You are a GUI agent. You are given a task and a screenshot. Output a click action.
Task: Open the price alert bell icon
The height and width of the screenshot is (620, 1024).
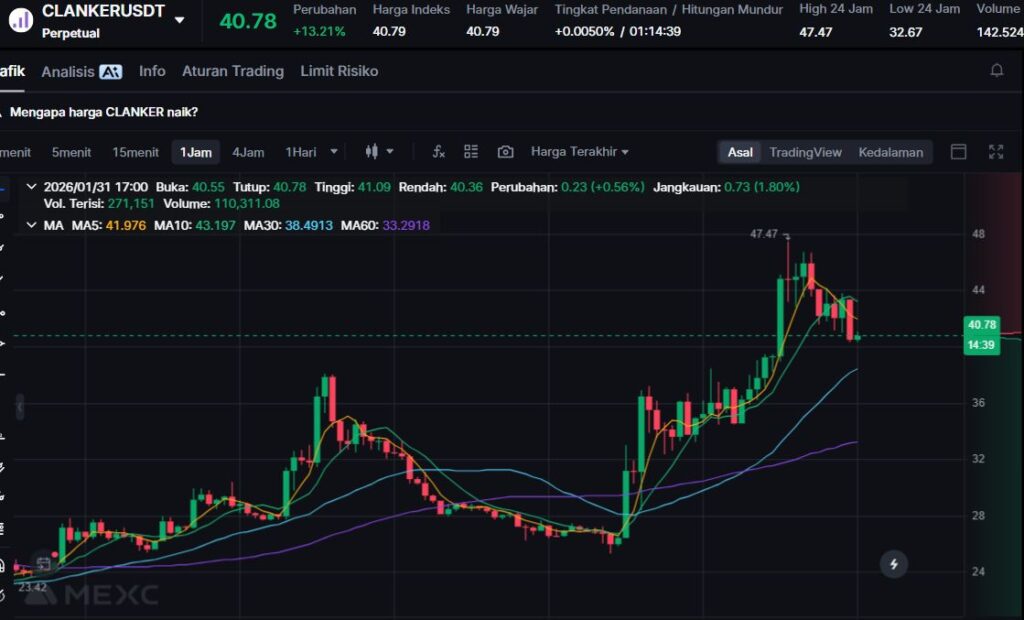(996, 71)
